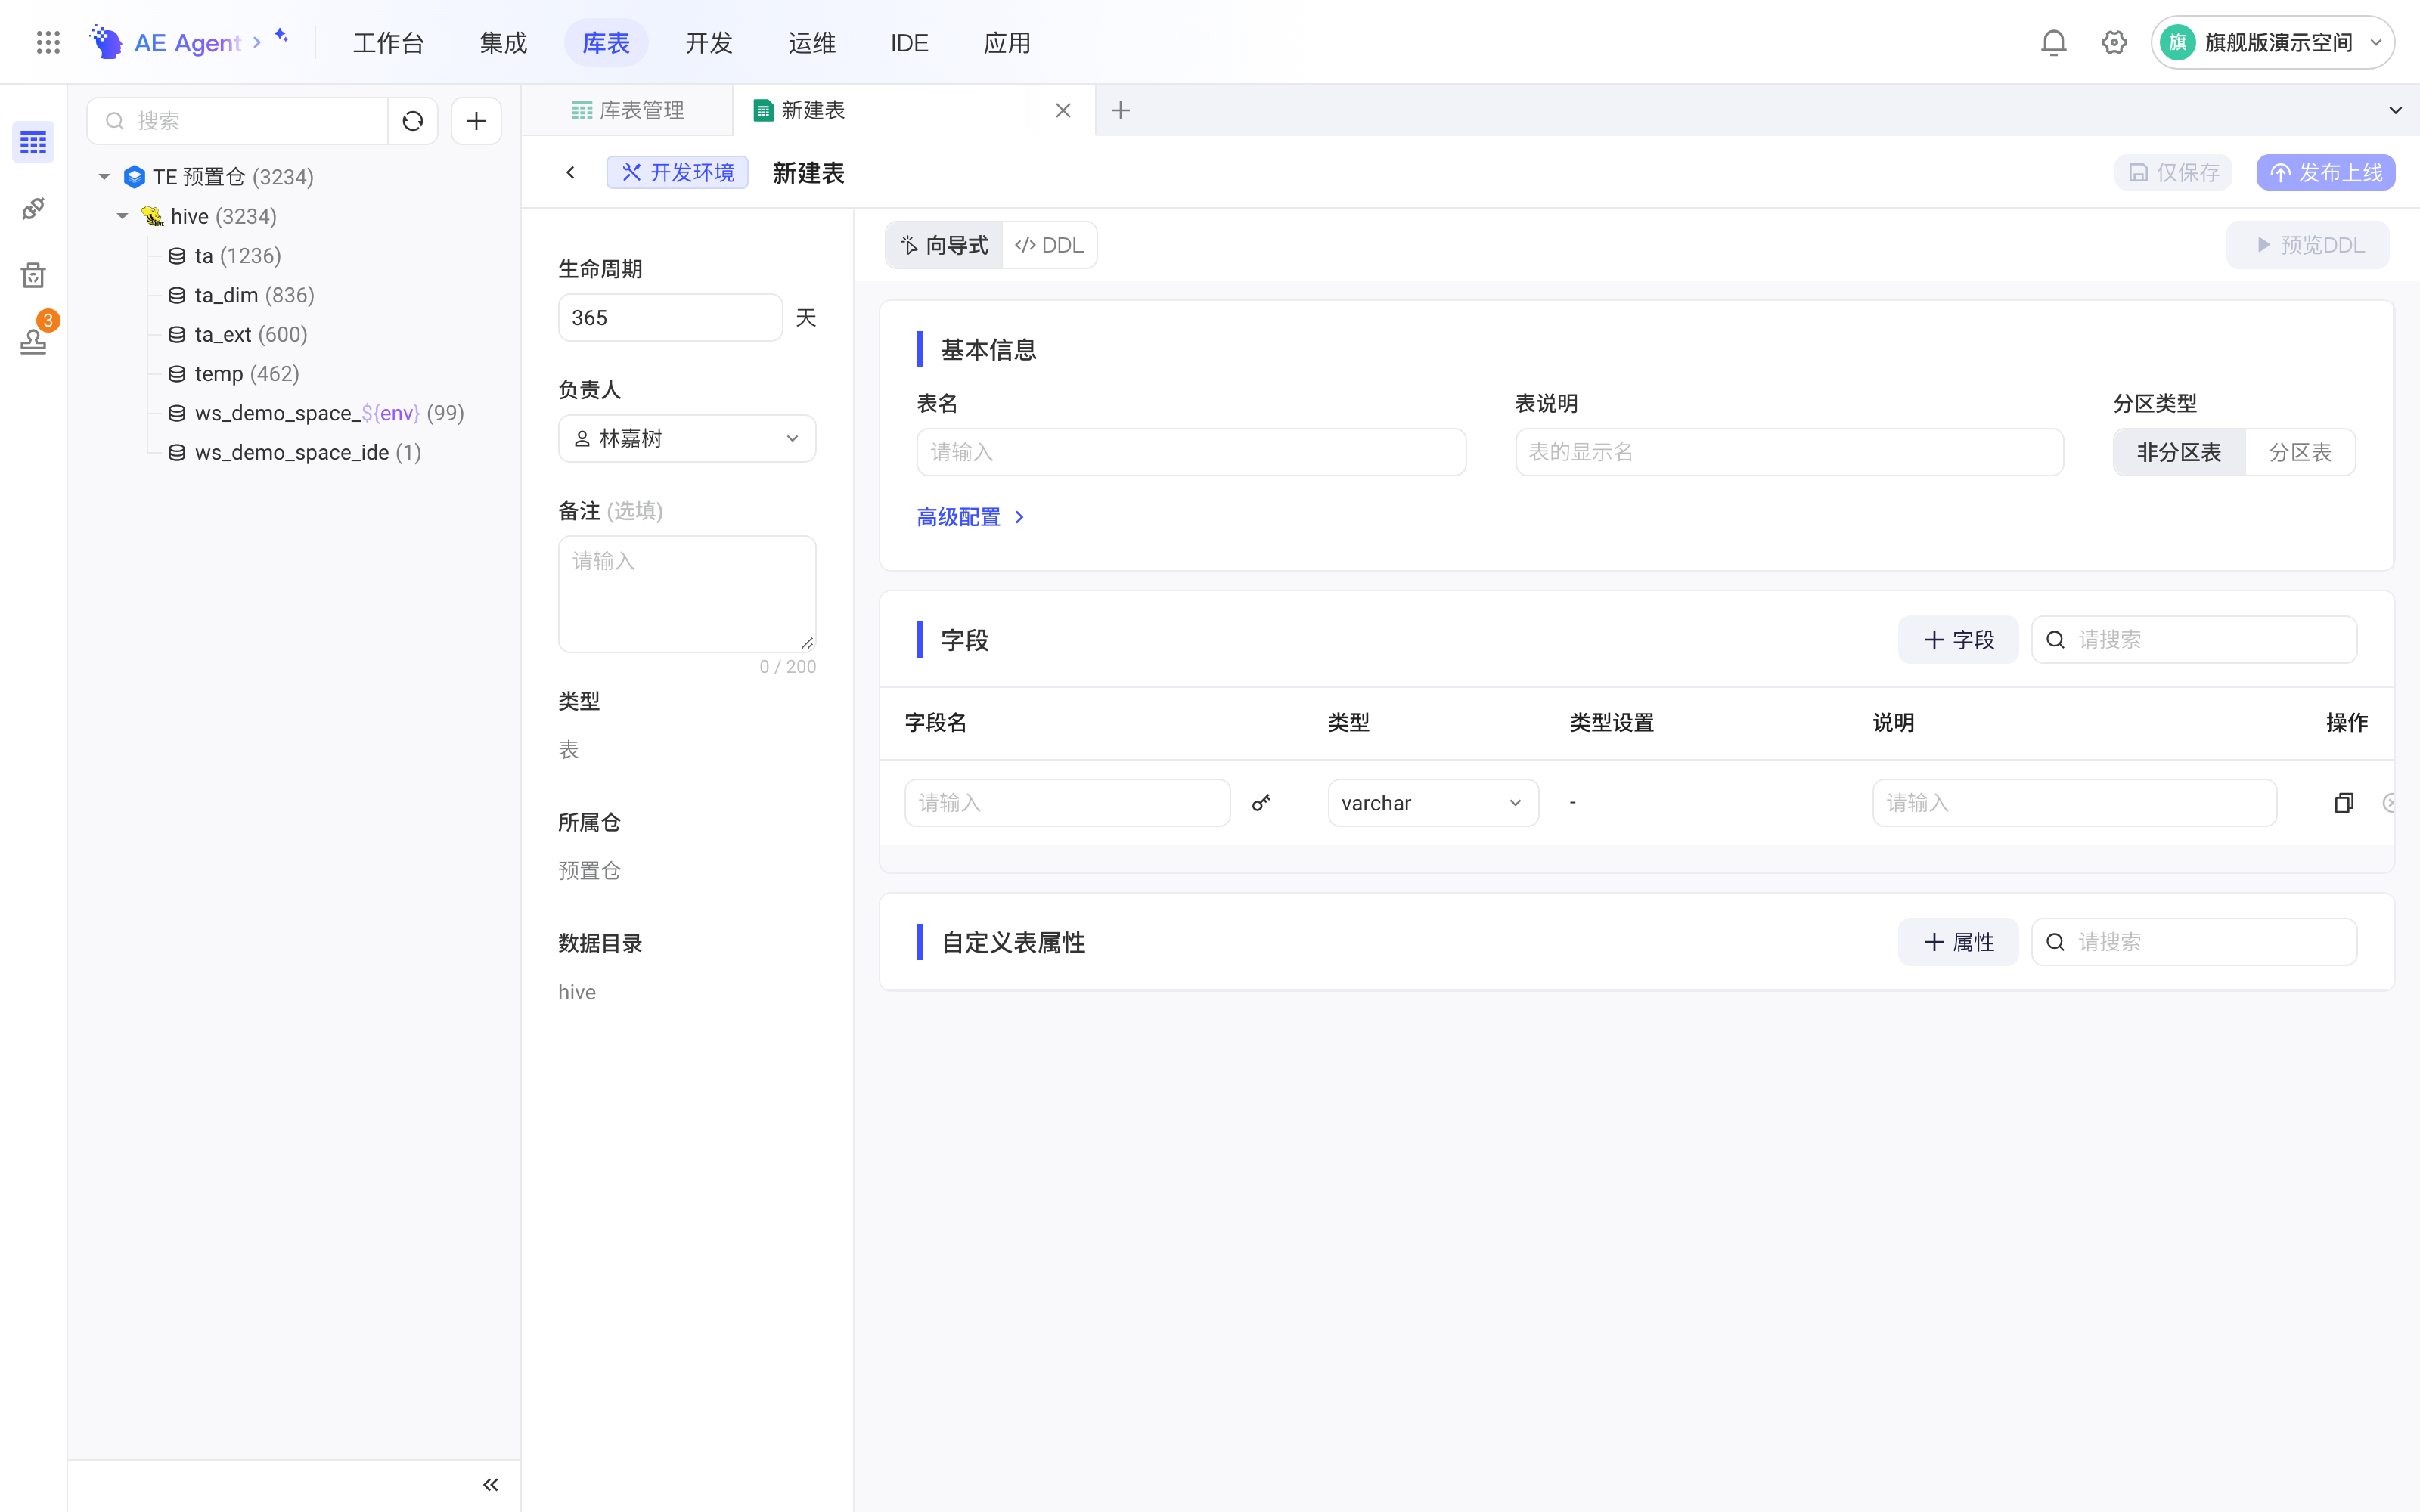Select the table view sidebar icon

coord(33,142)
